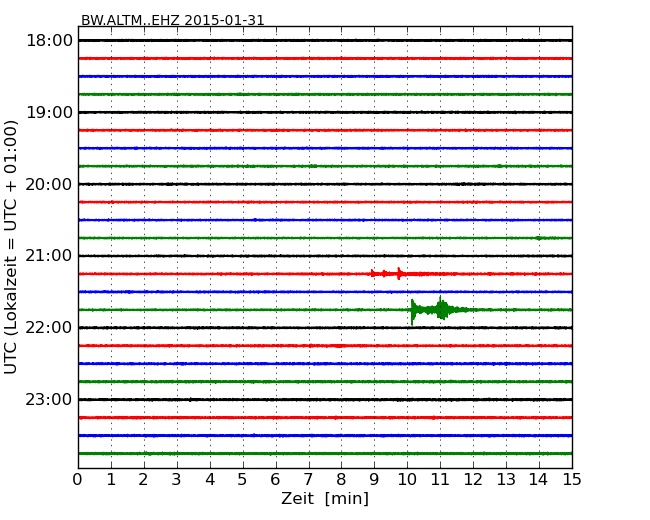Viewport: 650px width, 520px height.
Task: Click the x-axis tick label 3
Action: click(176, 479)
